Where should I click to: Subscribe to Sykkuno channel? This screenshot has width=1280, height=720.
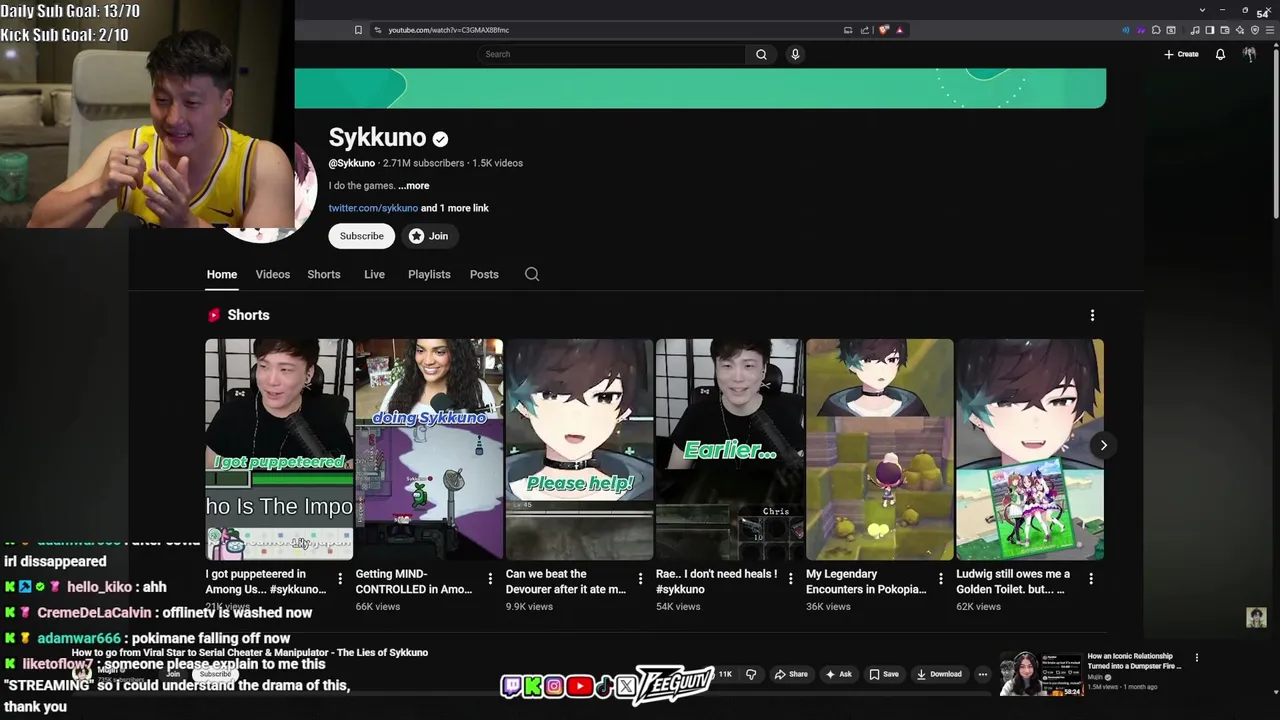[x=361, y=236]
